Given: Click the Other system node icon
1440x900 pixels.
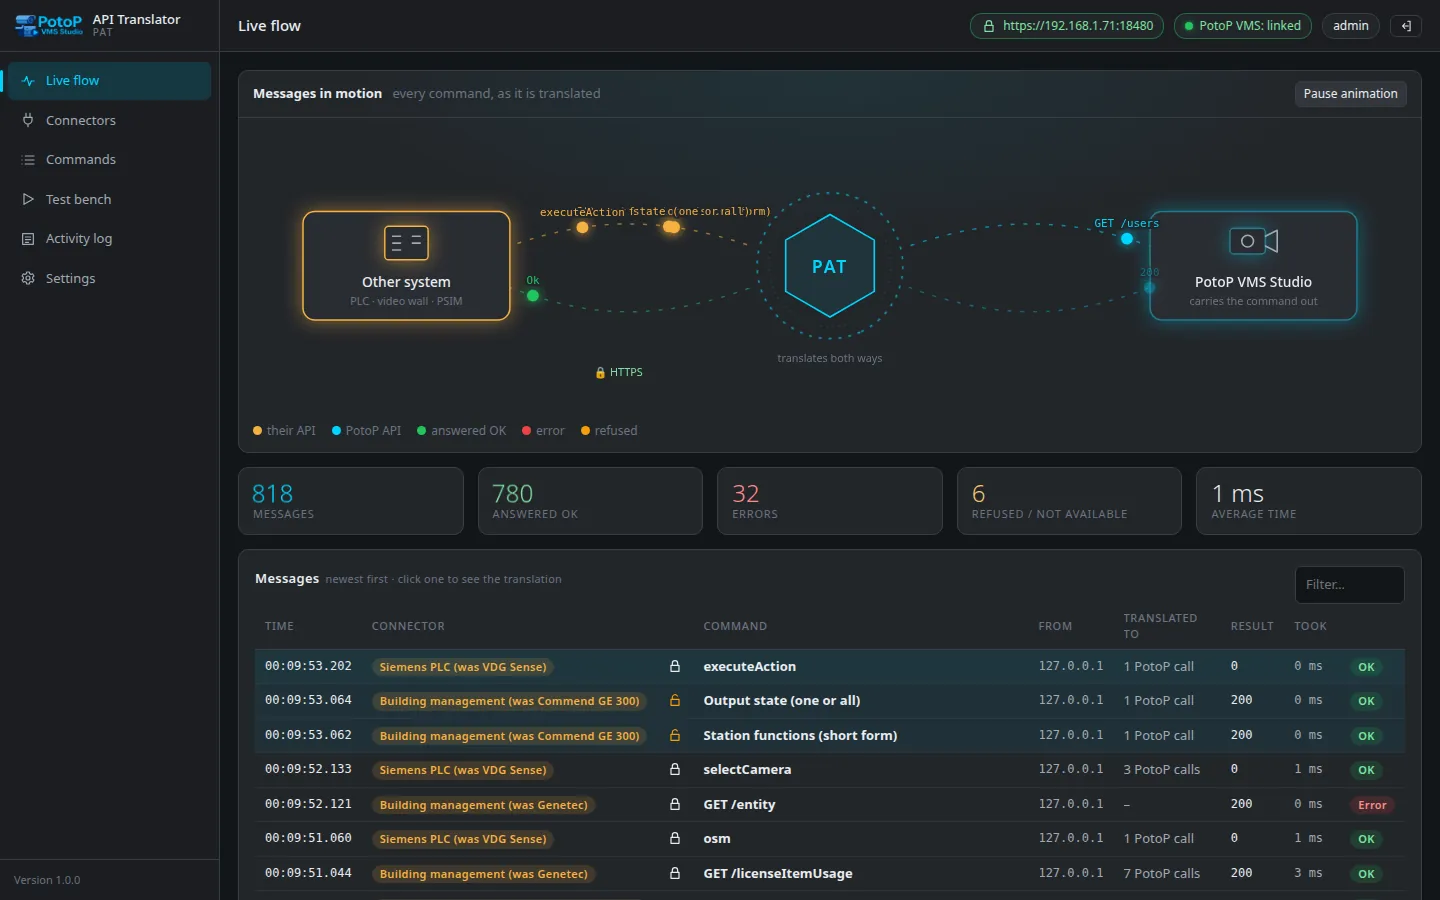Looking at the screenshot, I should pyautogui.click(x=406, y=243).
